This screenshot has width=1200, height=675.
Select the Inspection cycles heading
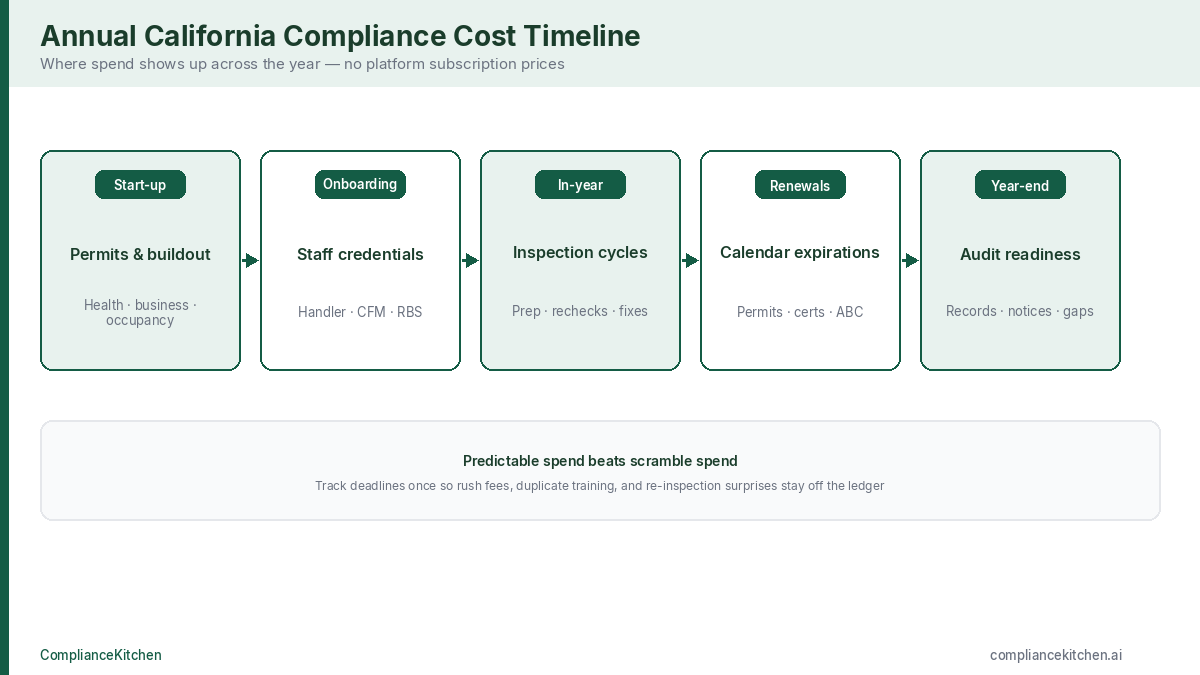coord(580,252)
